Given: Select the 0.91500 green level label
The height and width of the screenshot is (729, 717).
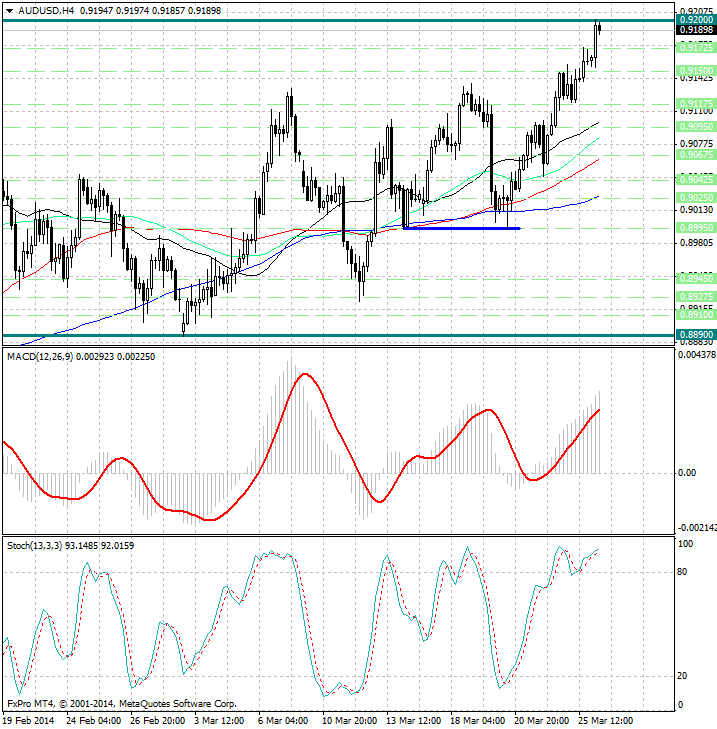Looking at the screenshot, I should [696, 71].
